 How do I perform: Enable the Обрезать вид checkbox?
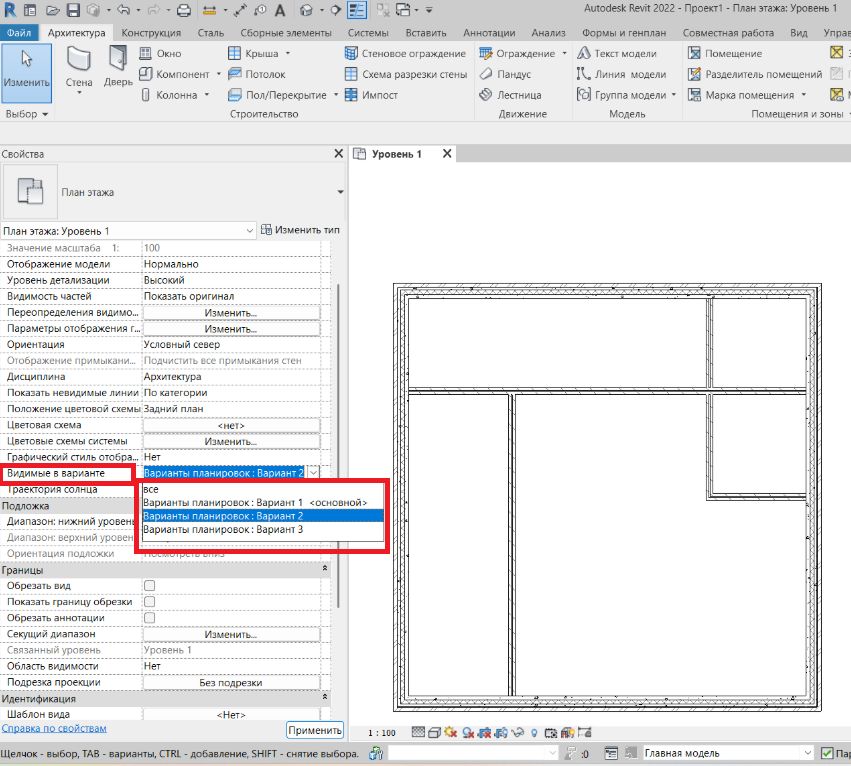pos(150,586)
